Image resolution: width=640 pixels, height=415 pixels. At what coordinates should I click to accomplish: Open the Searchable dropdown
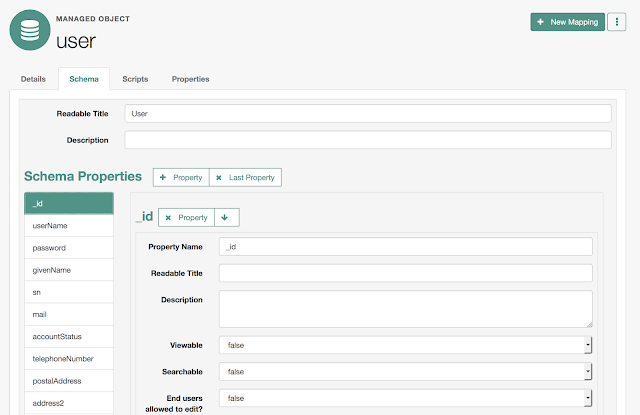[405, 372]
